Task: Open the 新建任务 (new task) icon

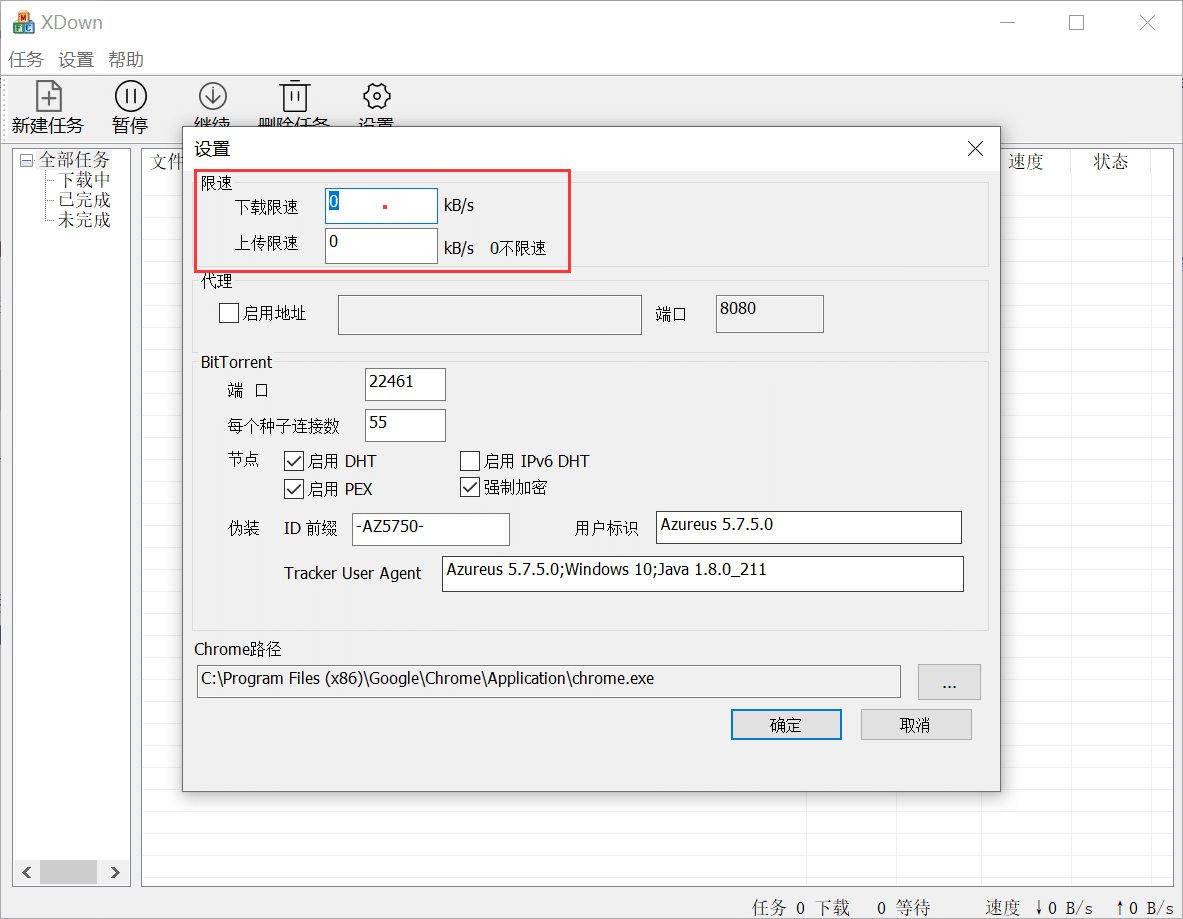Action: click(x=47, y=96)
